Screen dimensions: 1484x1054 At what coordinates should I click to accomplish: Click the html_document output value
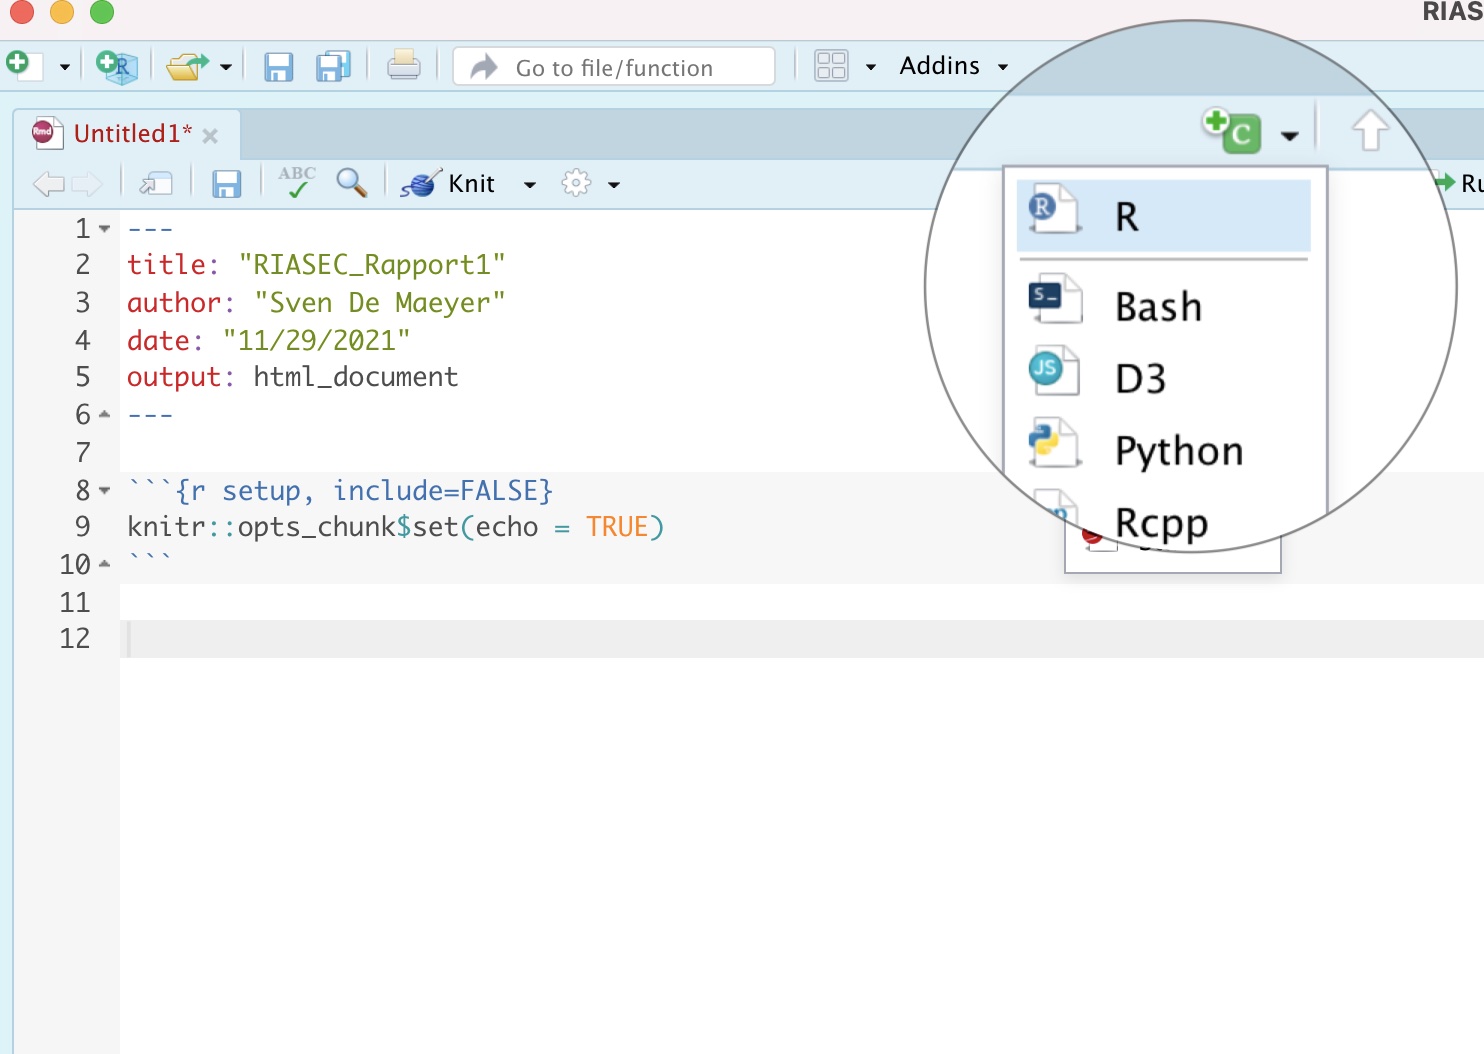(x=355, y=377)
